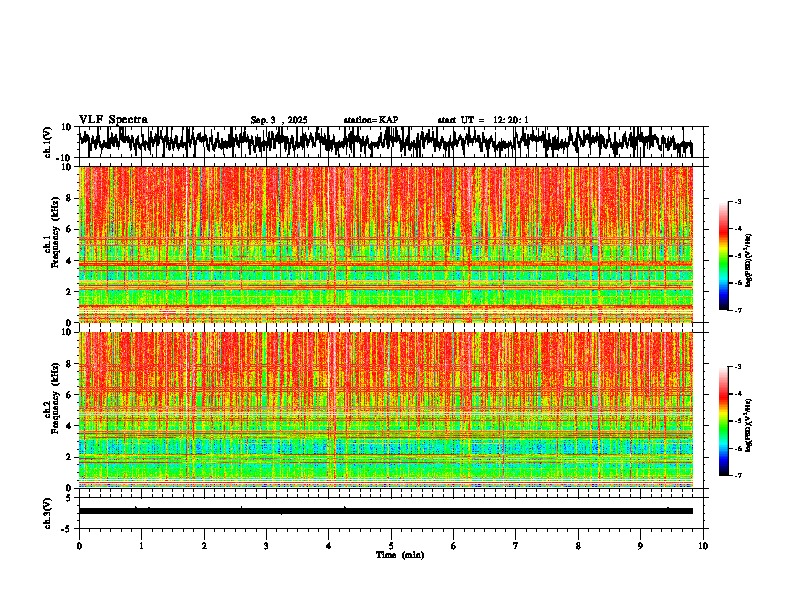Click the ch.1 color scale bar
This screenshot has width=792, height=612.
pyautogui.click(x=724, y=256)
